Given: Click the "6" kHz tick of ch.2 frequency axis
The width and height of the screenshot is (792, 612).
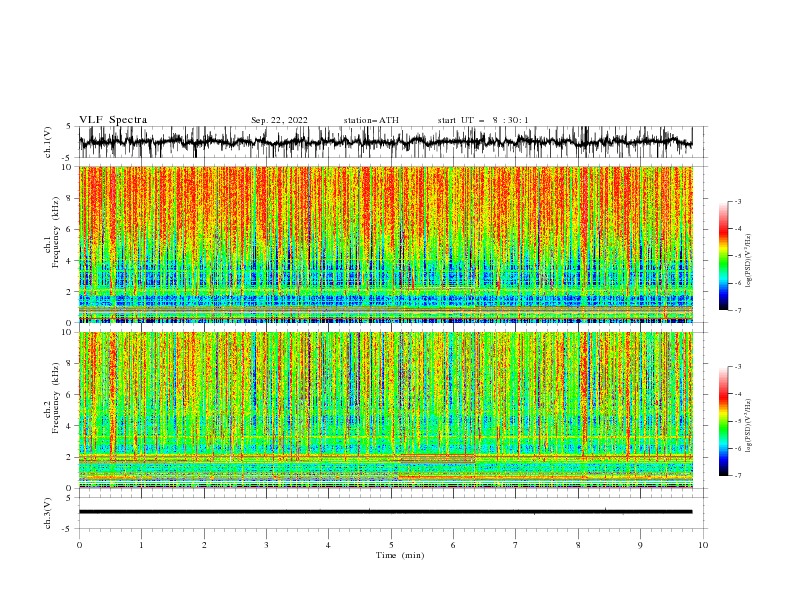Looking at the screenshot, I should [70, 395].
